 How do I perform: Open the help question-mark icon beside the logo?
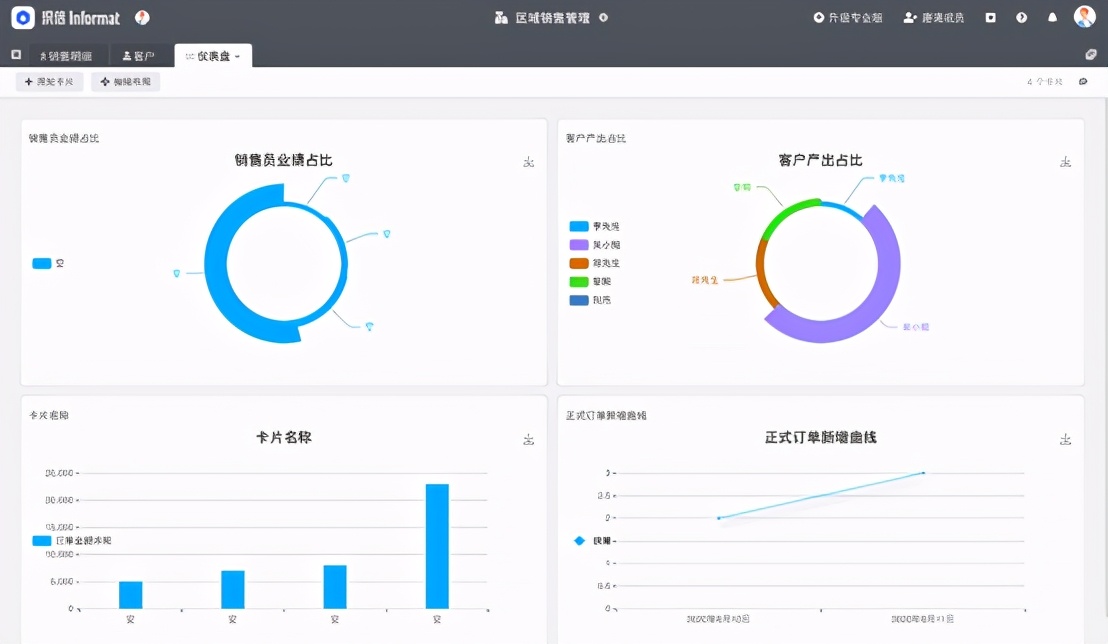141,17
